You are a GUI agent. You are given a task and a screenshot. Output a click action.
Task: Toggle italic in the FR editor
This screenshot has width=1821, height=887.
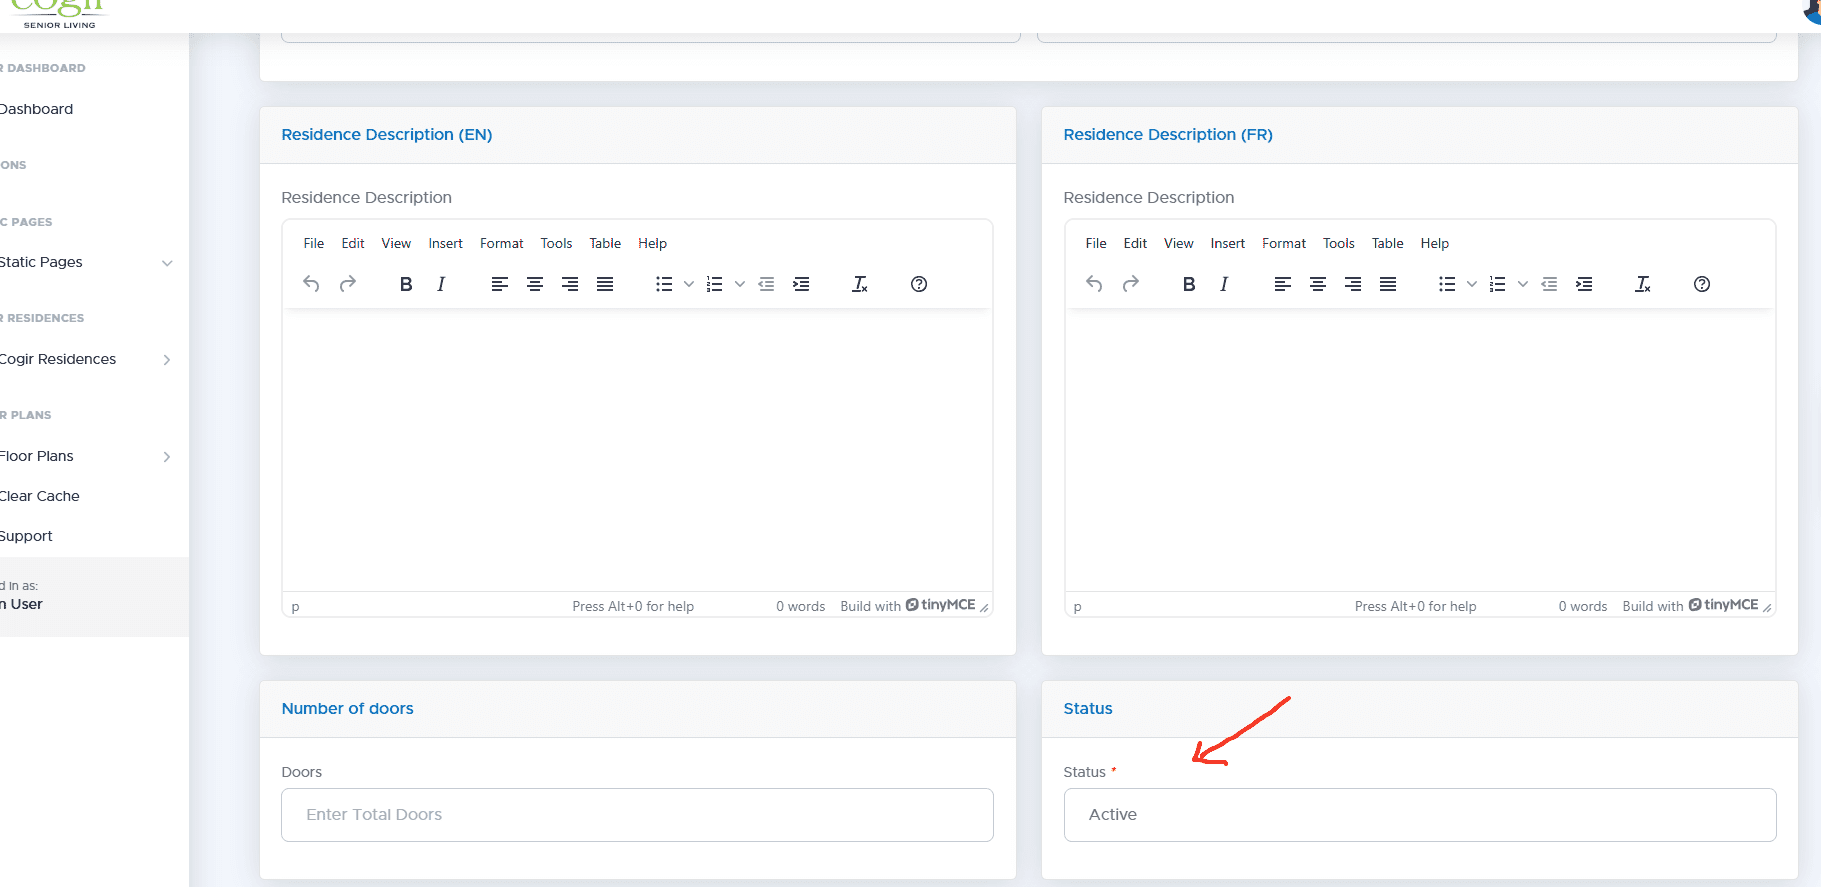tap(1224, 284)
